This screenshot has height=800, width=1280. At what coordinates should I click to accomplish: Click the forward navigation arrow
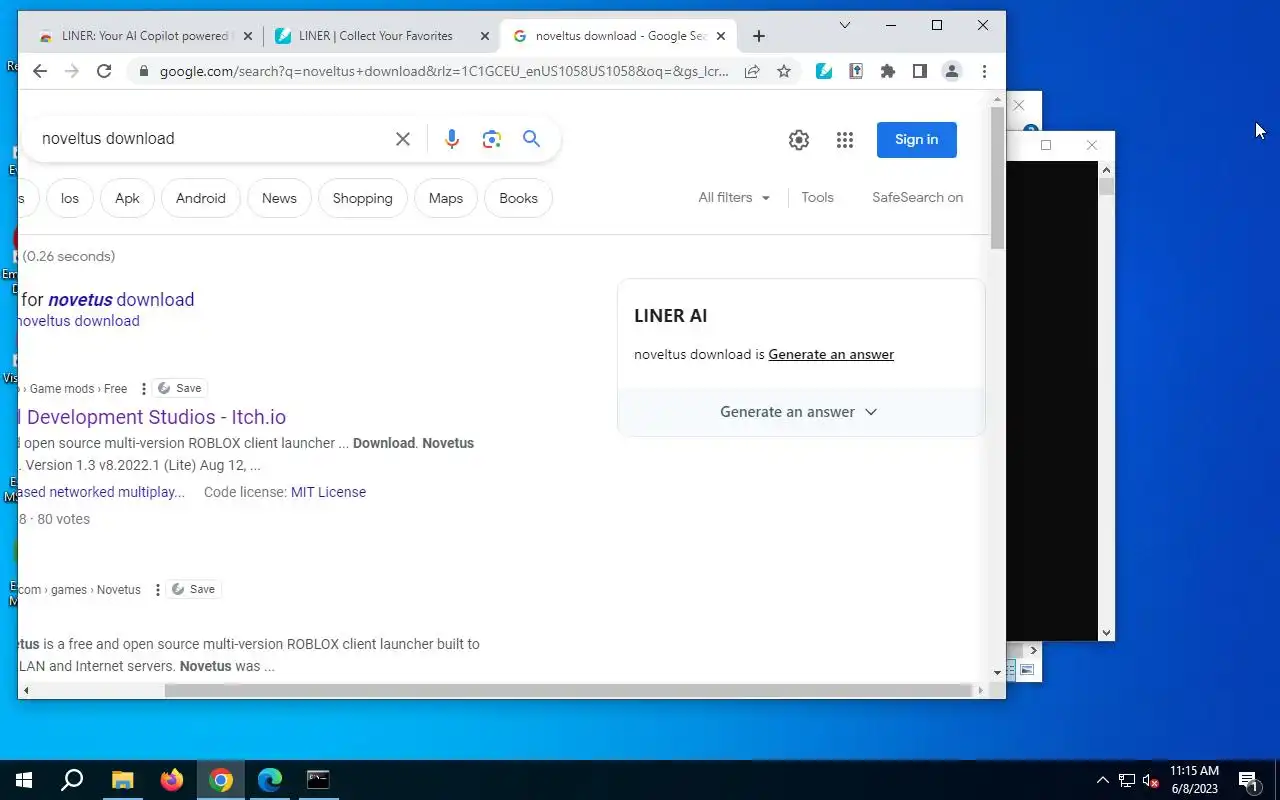pyautogui.click(x=72, y=71)
